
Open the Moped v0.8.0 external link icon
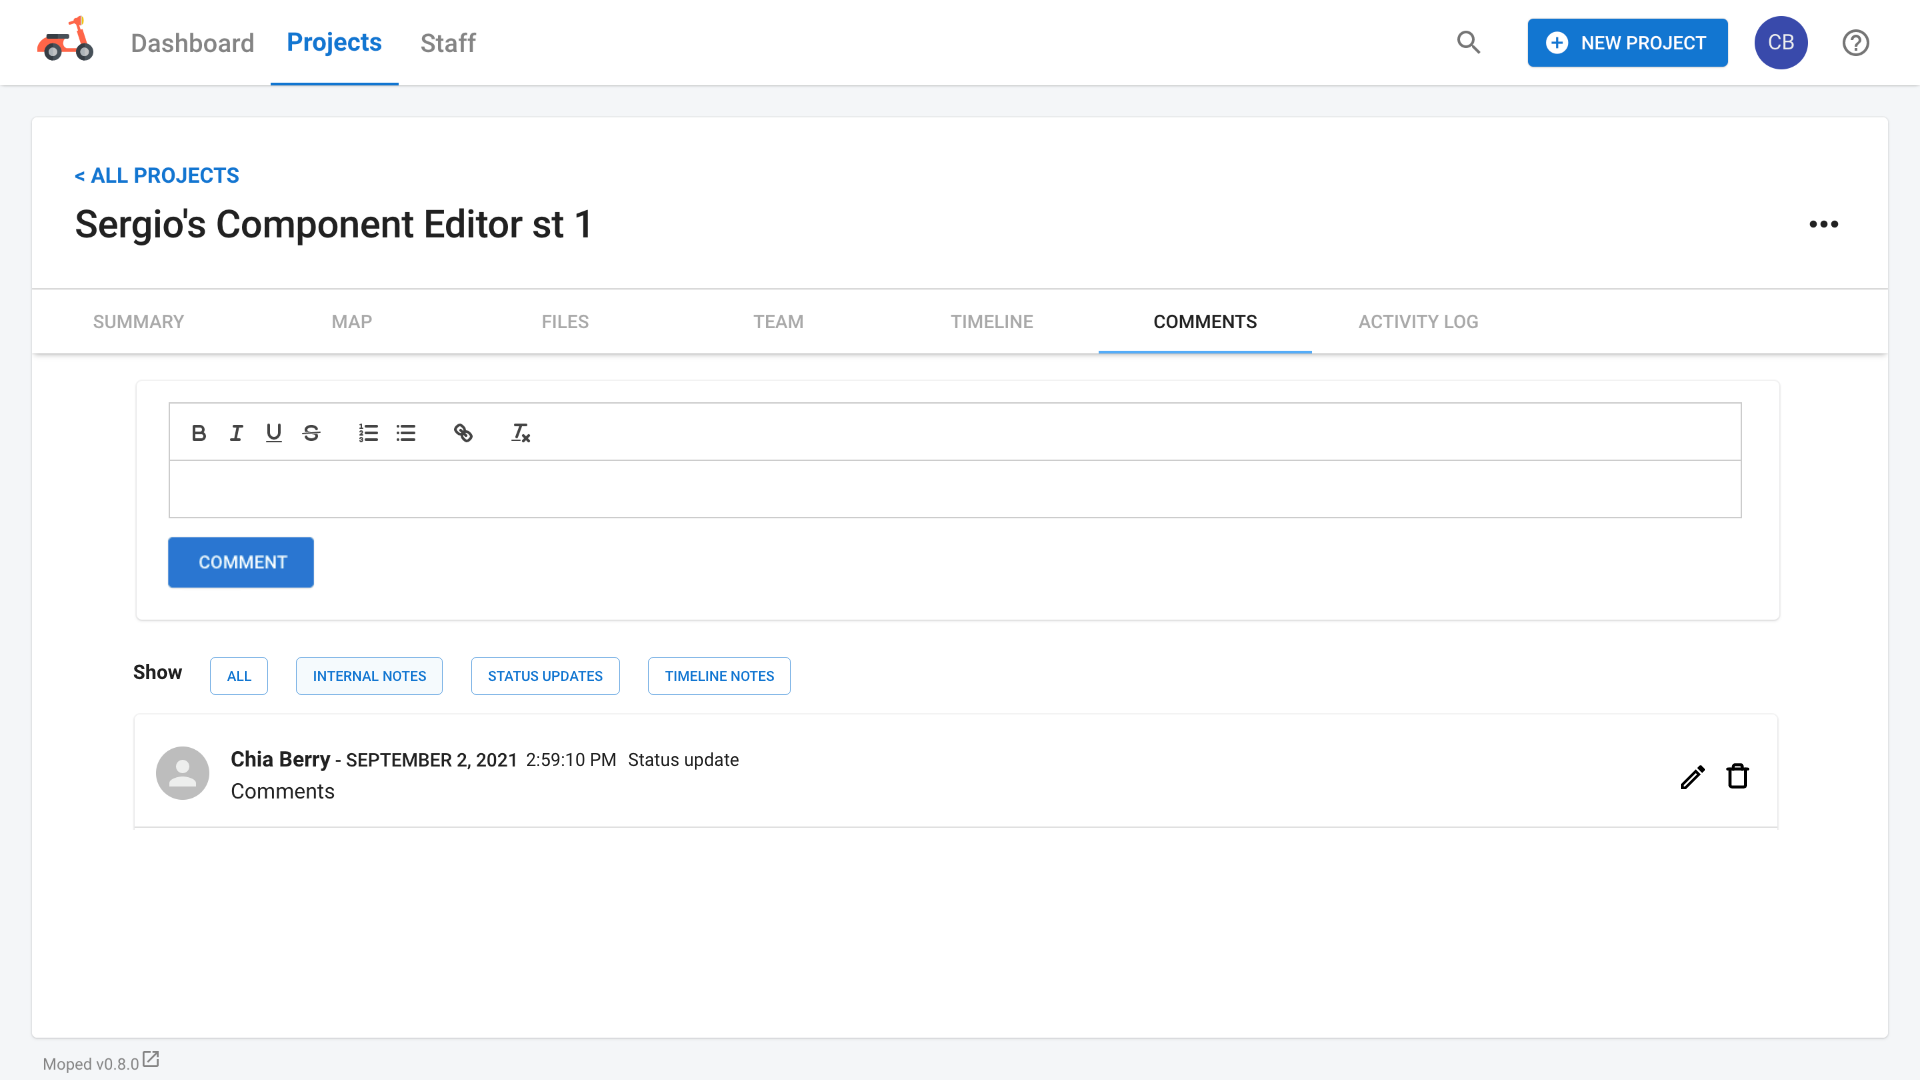[151, 1059]
